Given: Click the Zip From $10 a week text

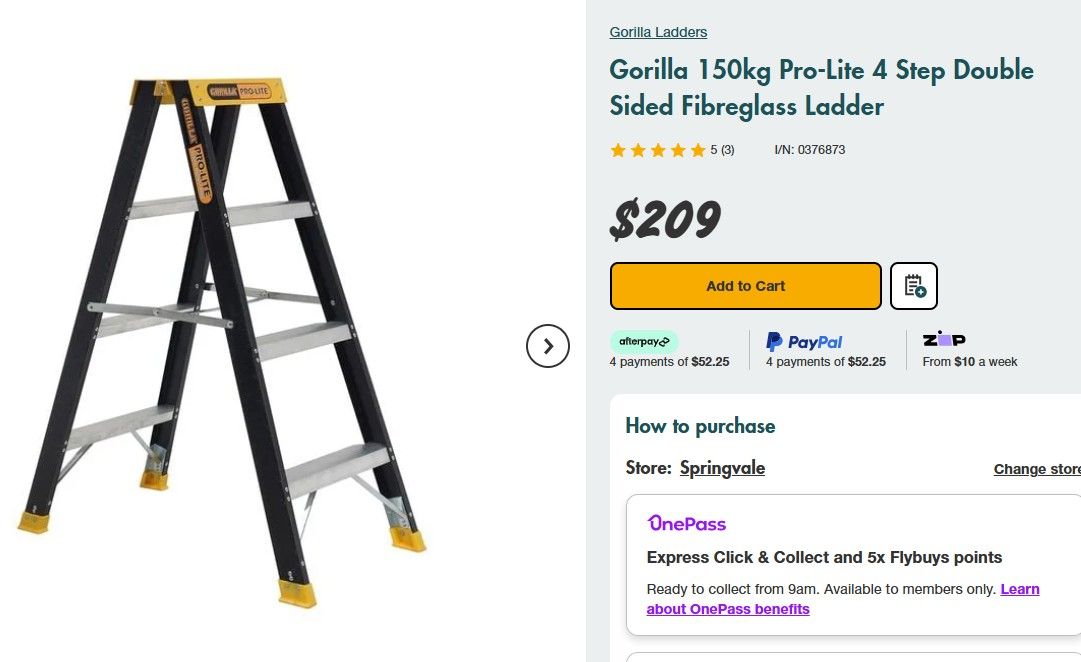Looking at the screenshot, I should coord(968,361).
